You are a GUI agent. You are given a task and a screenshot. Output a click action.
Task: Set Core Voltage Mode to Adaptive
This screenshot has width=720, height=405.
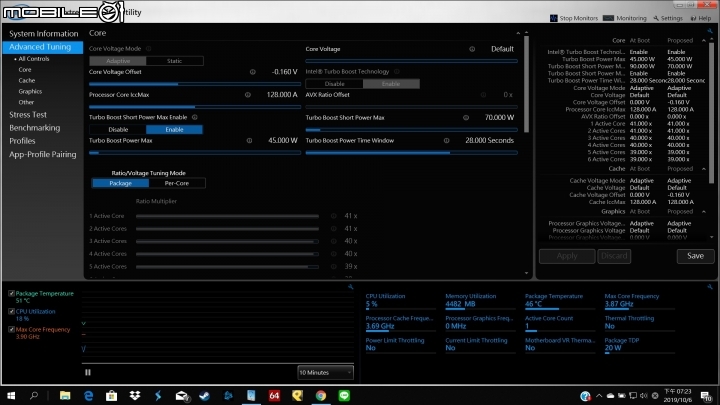(x=118, y=61)
